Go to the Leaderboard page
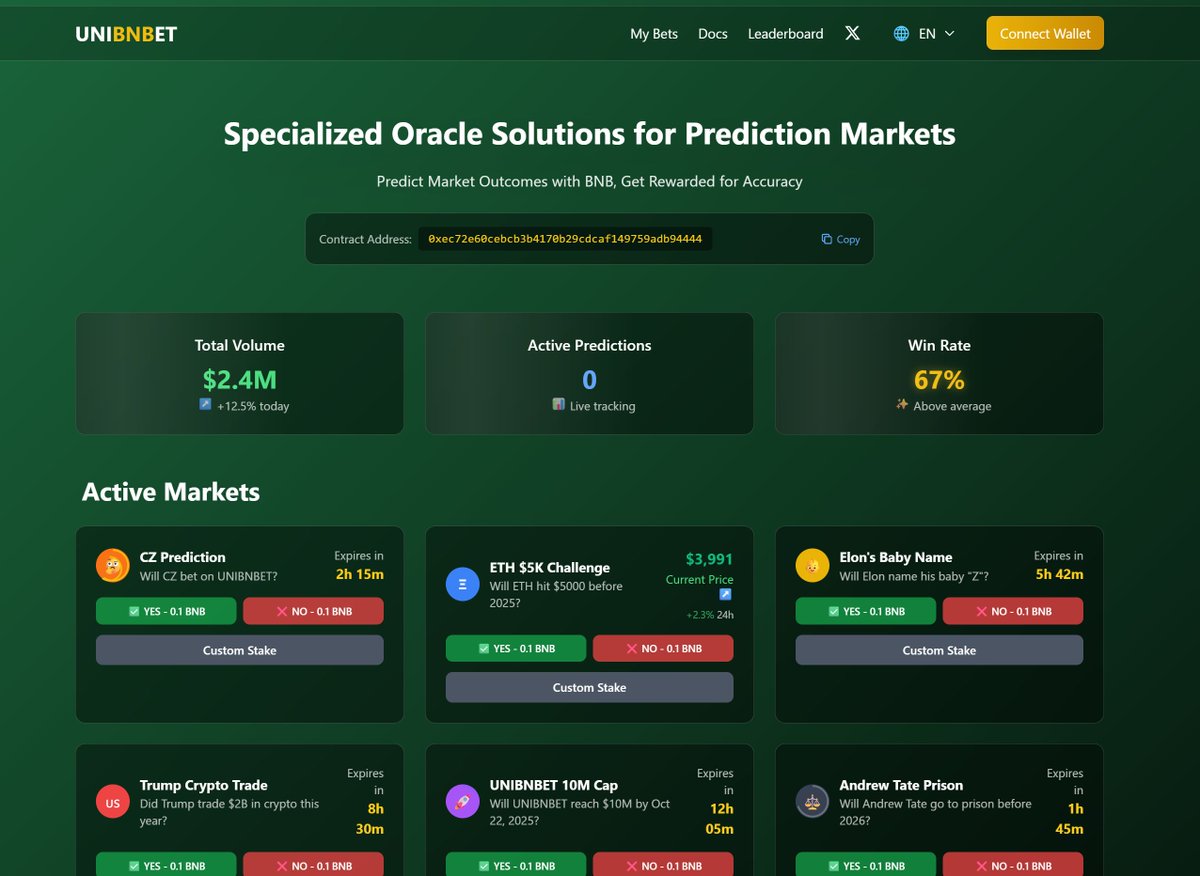The height and width of the screenshot is (876, 1200). pyautogui.click(x=786, y=33)
